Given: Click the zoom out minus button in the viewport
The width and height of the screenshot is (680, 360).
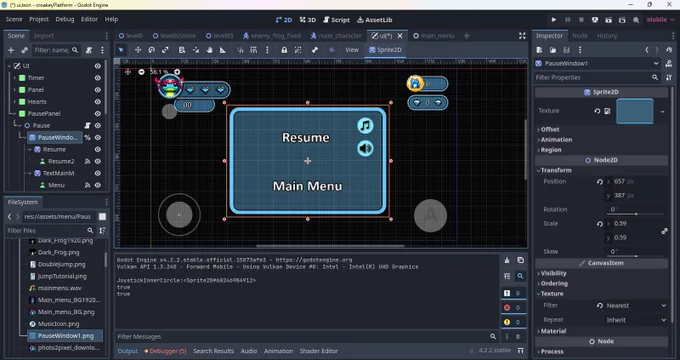Looking at the screenshot, I should tap(141, 72).
